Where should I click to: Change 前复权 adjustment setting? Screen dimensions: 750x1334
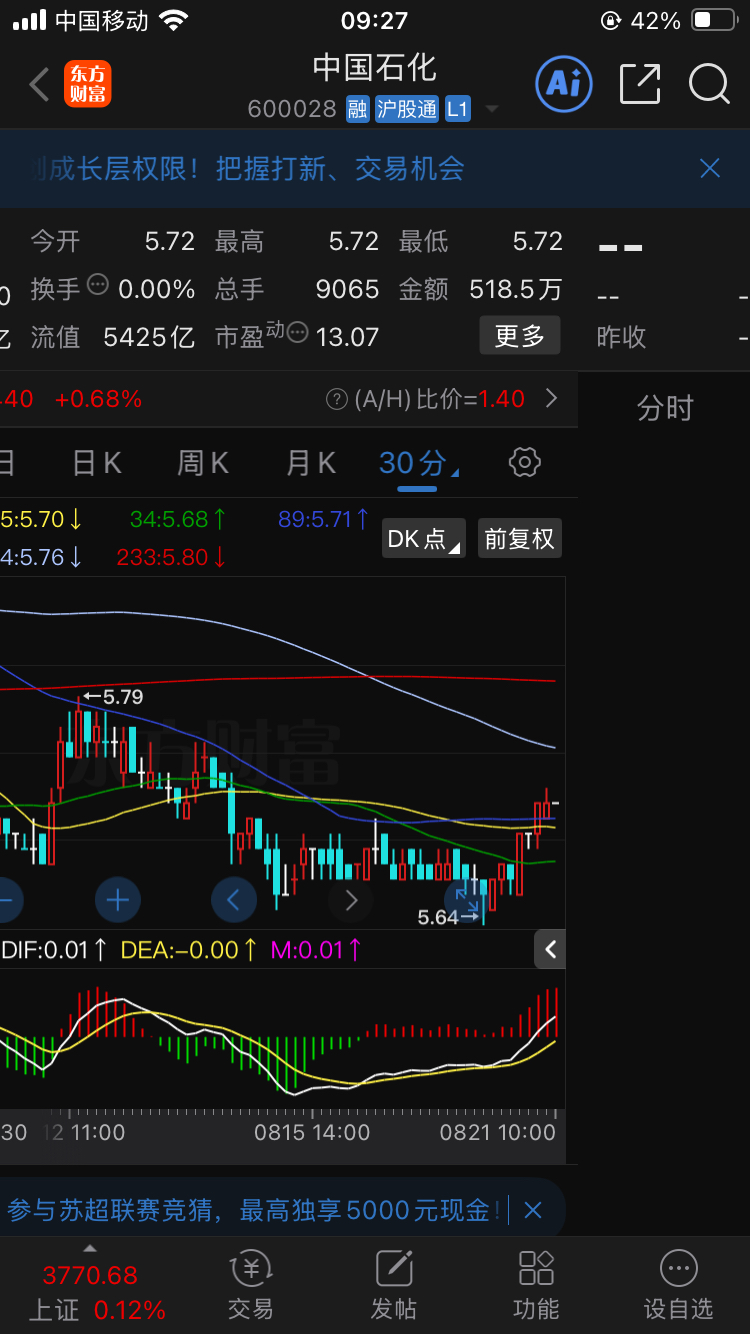point(519,538)
